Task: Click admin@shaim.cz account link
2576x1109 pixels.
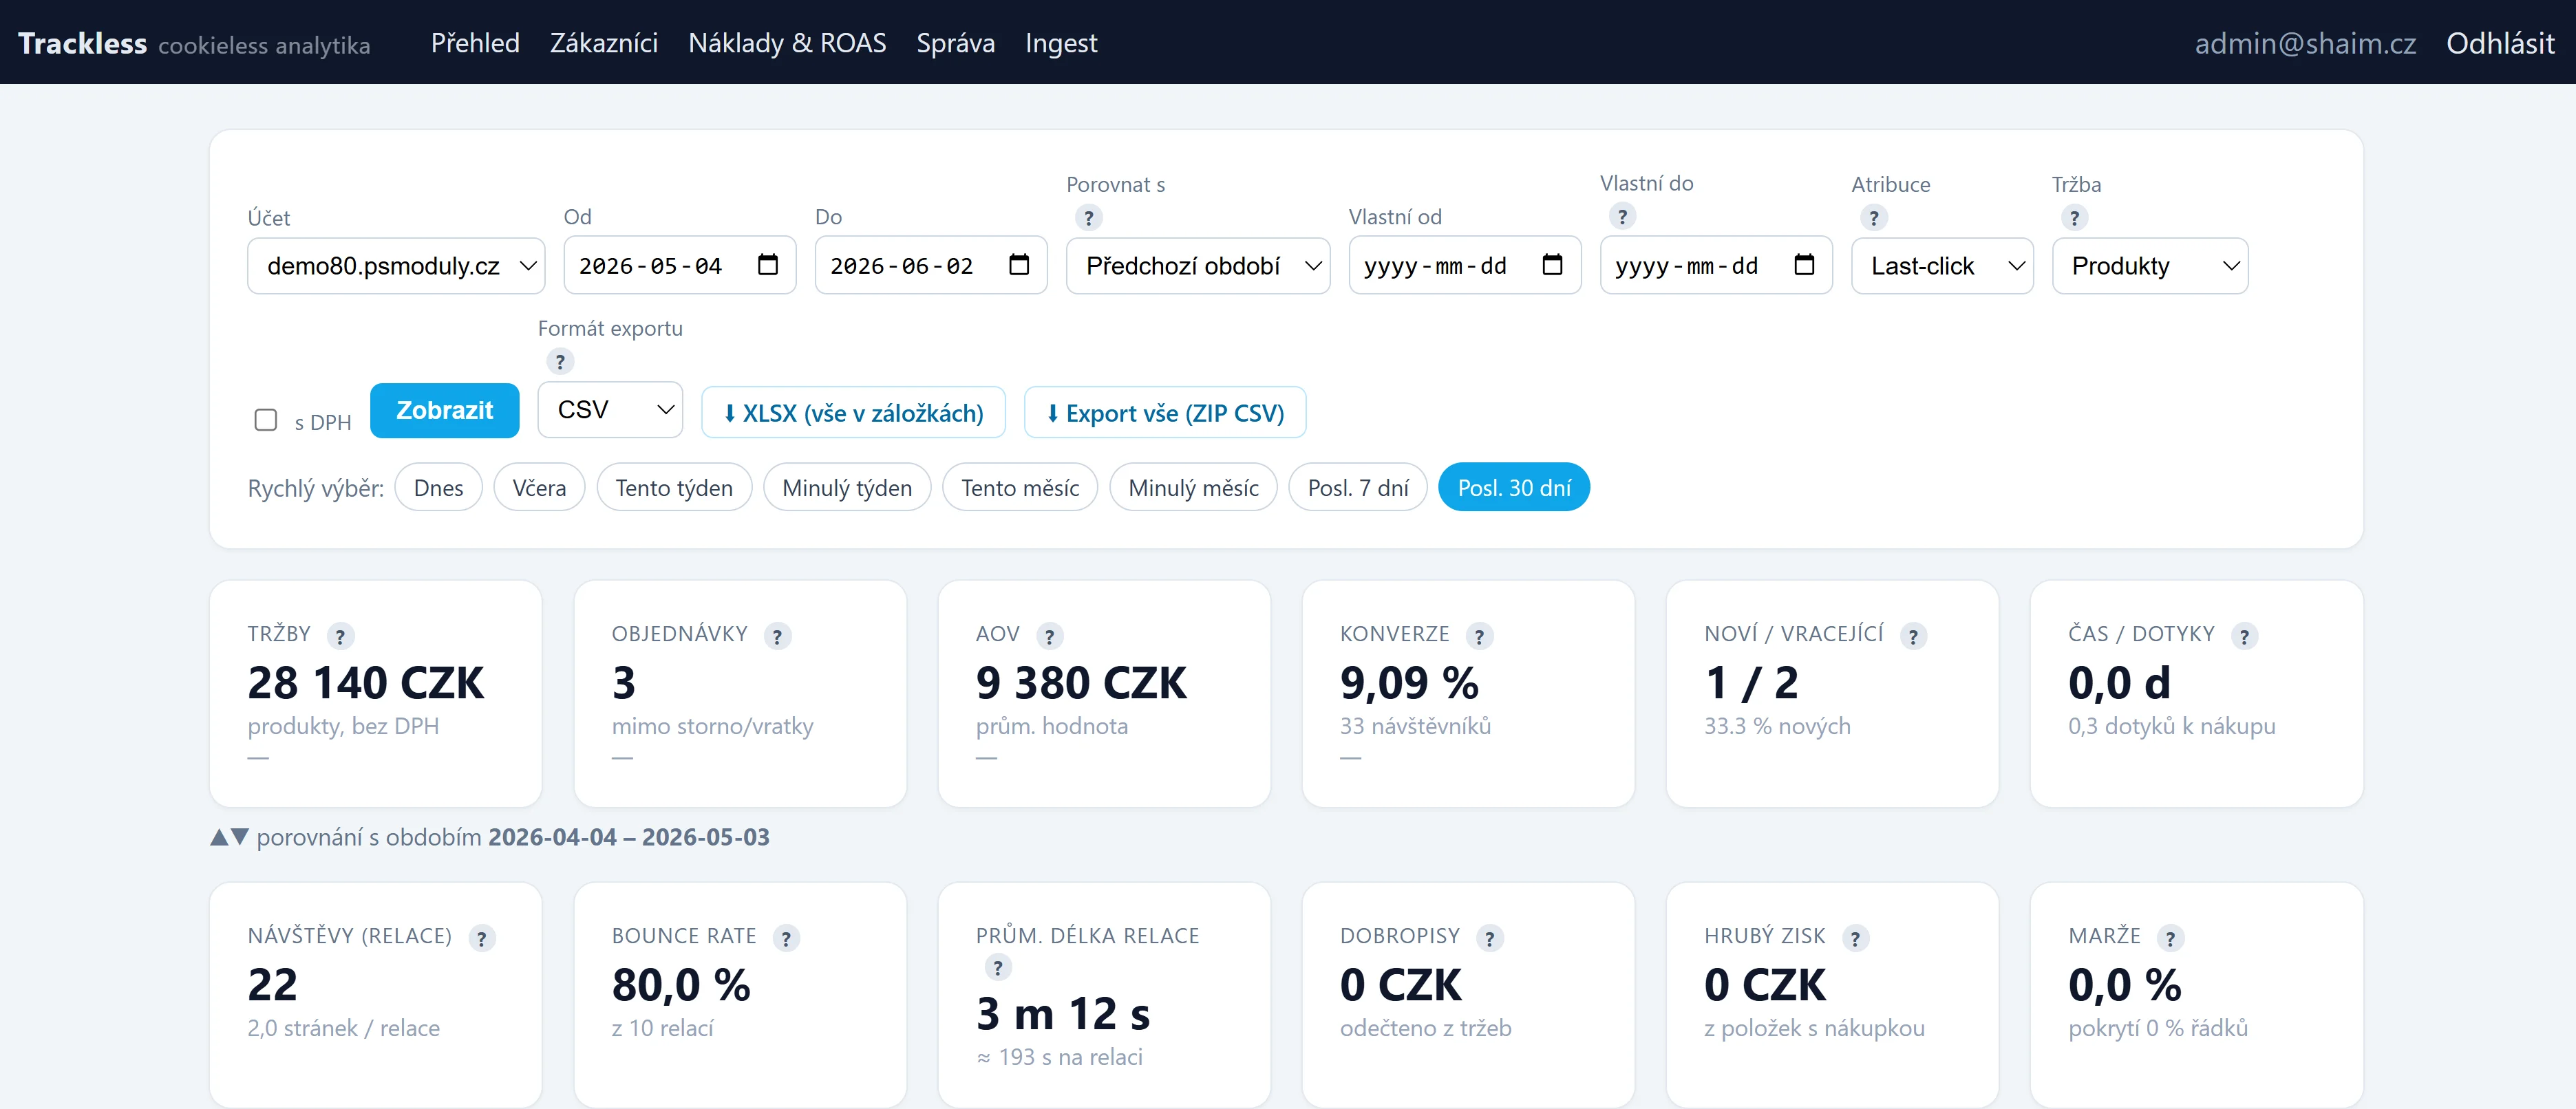Action: tap(2305, 43)
